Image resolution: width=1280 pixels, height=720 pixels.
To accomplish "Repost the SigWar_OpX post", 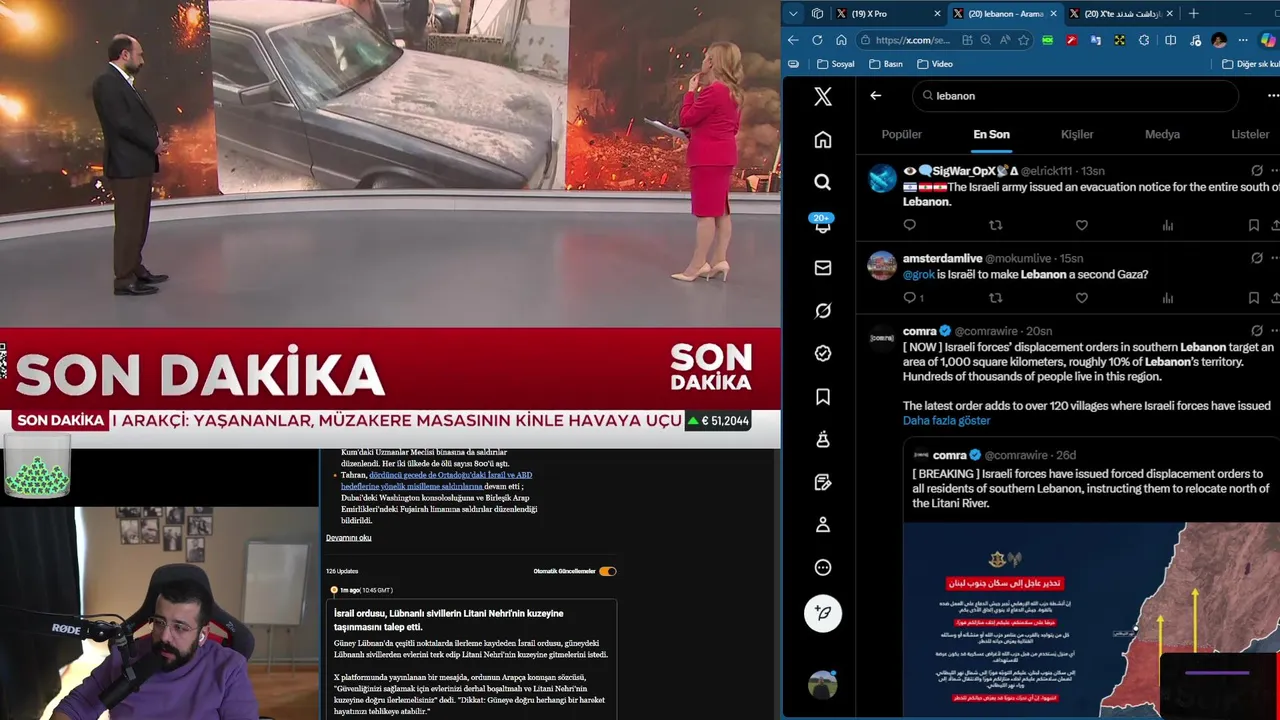I will tap(995, 225).
